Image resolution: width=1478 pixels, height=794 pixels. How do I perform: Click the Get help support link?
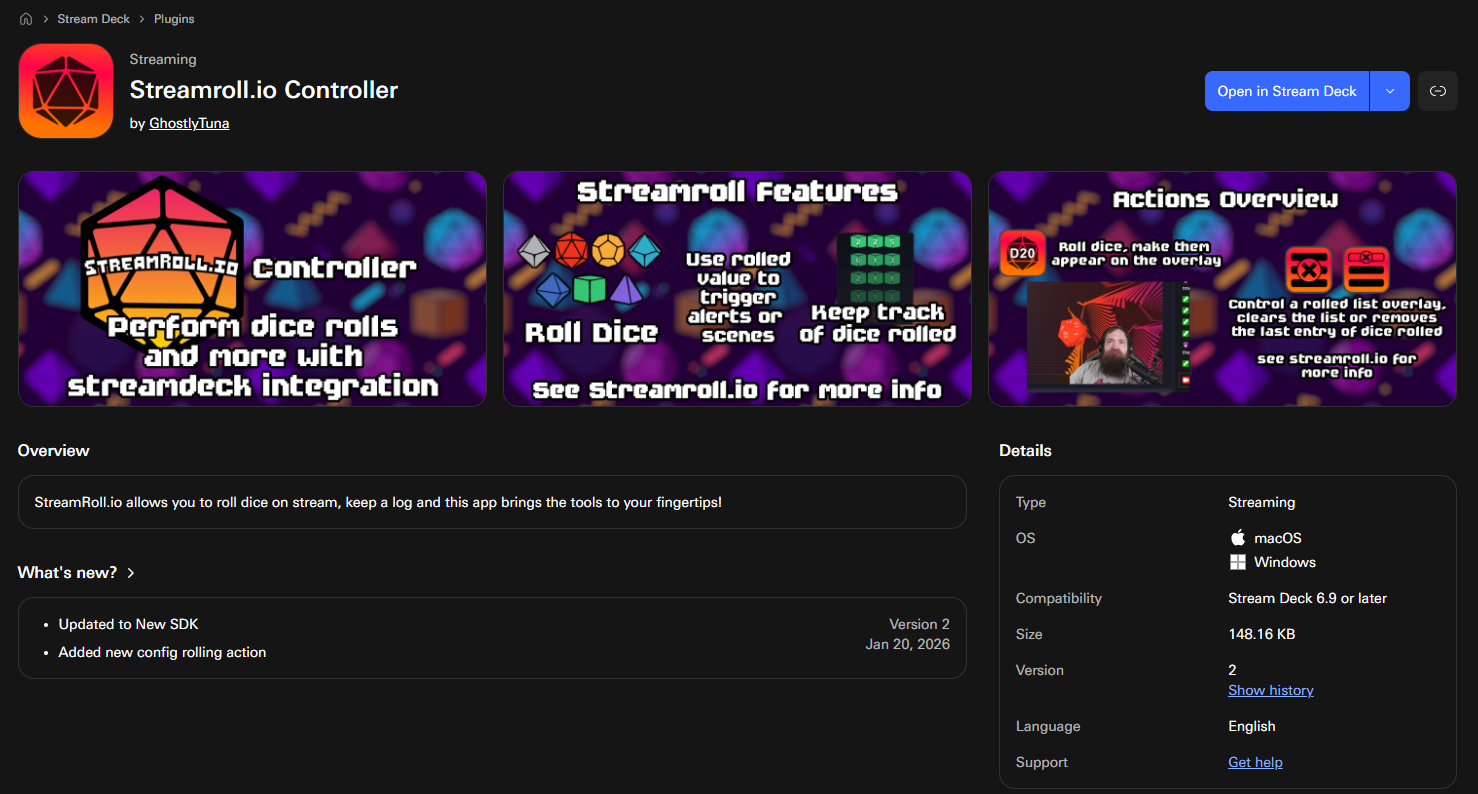tap(1254, 761)
